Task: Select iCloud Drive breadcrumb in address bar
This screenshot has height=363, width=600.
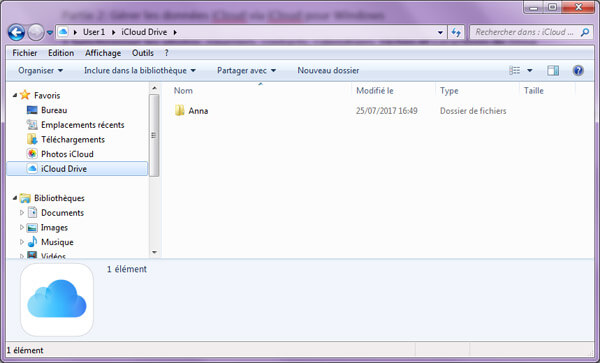Action: 144,32
